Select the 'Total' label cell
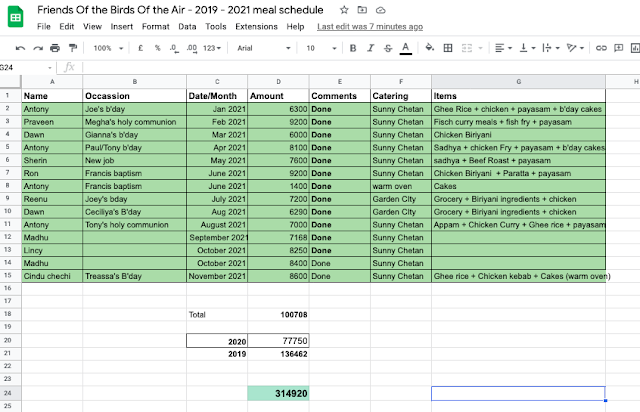The width and height of the screenshot is (640, 412). click(x=217, y=314)
